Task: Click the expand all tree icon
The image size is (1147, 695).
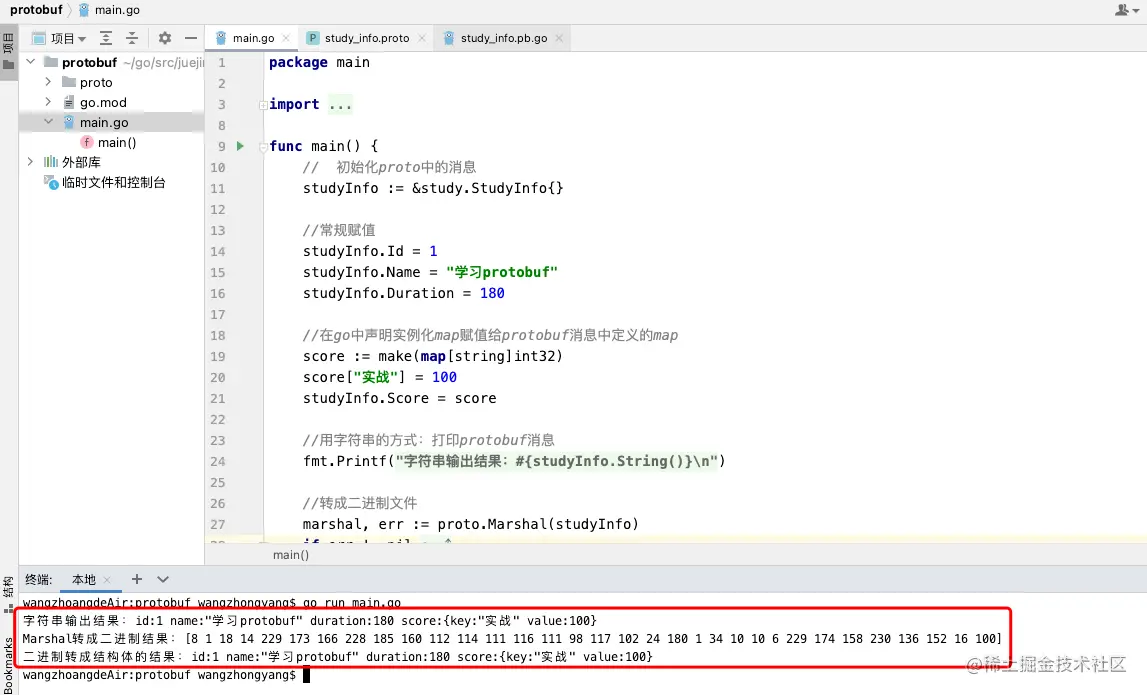Action: (106, 38)
